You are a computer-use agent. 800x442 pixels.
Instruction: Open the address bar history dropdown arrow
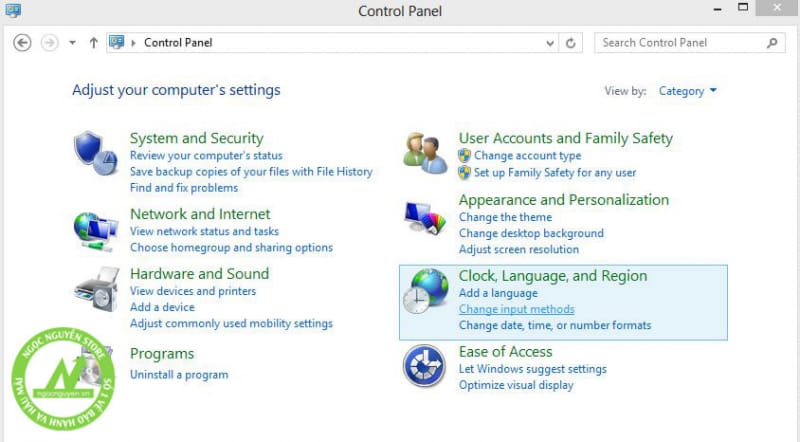(550, 43)
